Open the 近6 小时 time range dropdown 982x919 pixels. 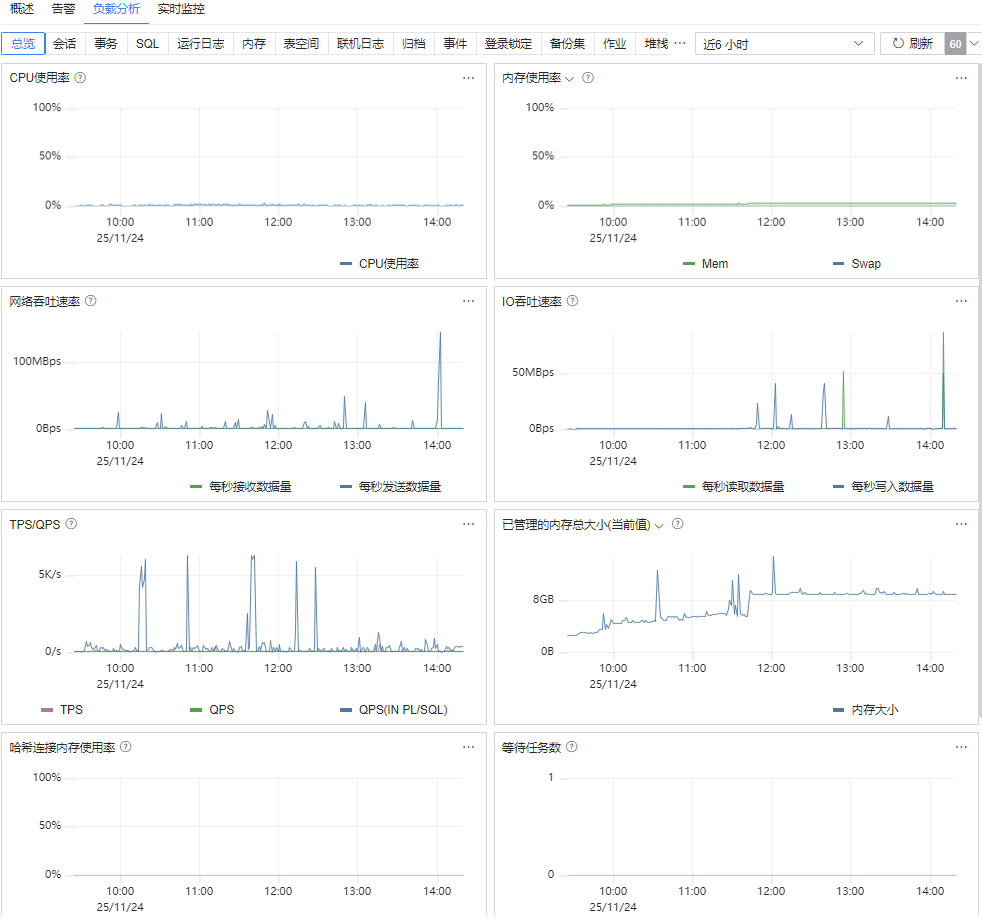point(784,44)
